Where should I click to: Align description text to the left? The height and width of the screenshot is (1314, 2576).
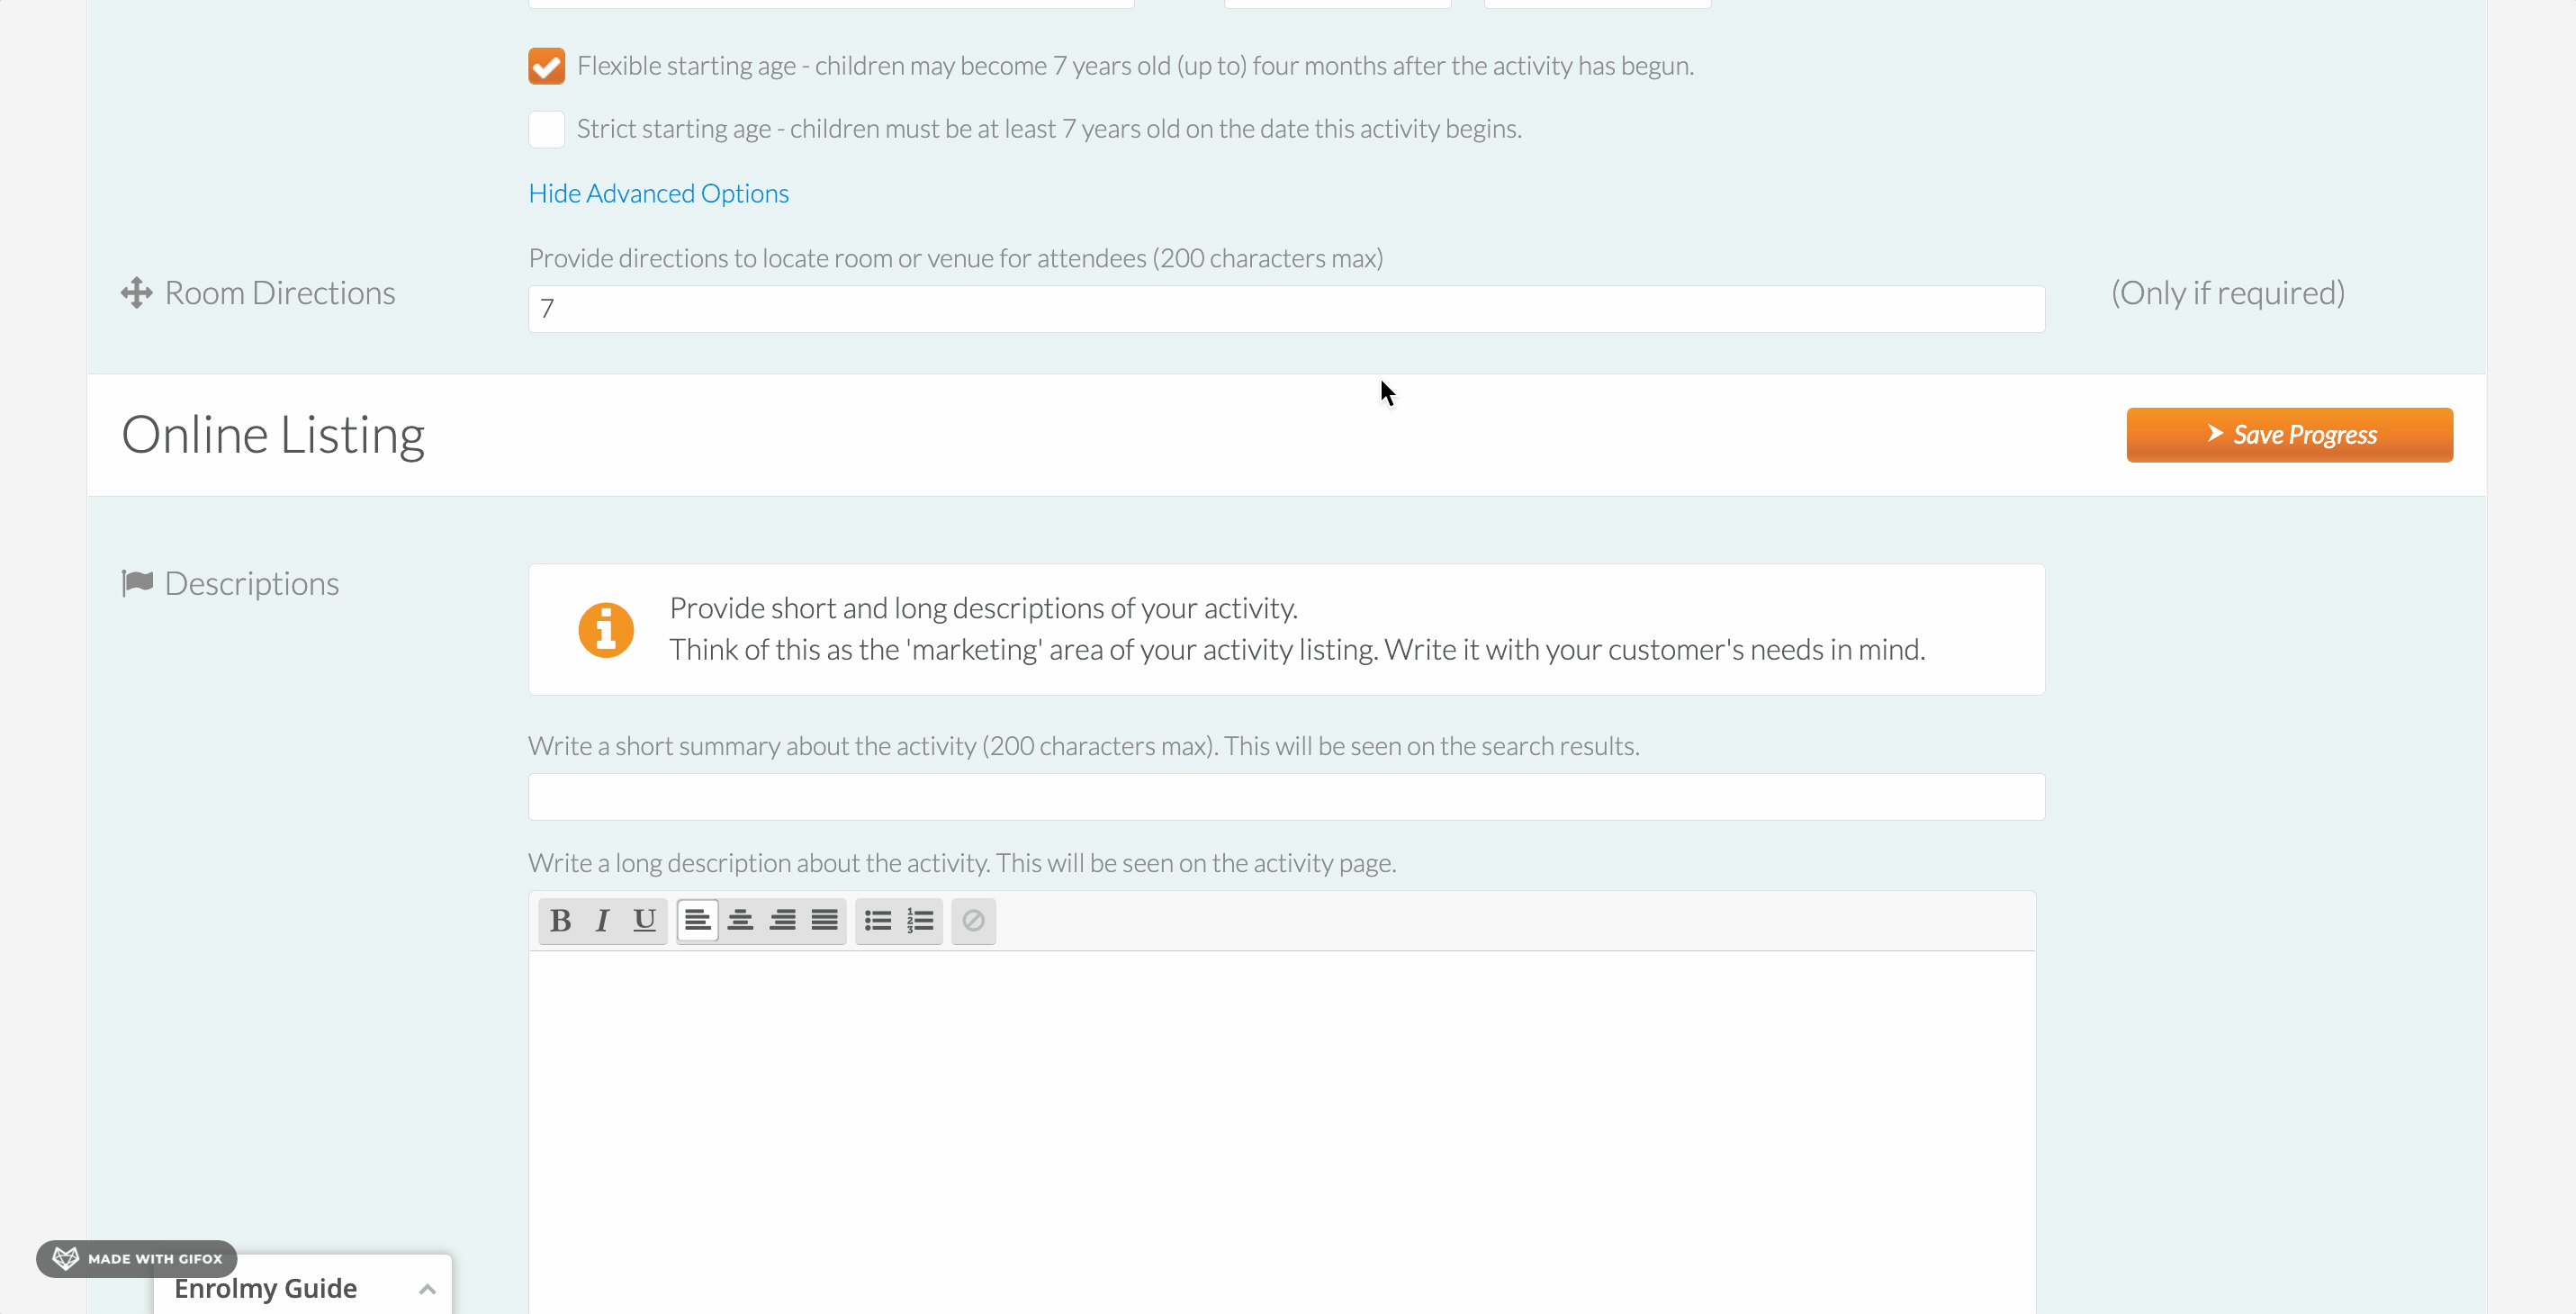click(697, 920)
